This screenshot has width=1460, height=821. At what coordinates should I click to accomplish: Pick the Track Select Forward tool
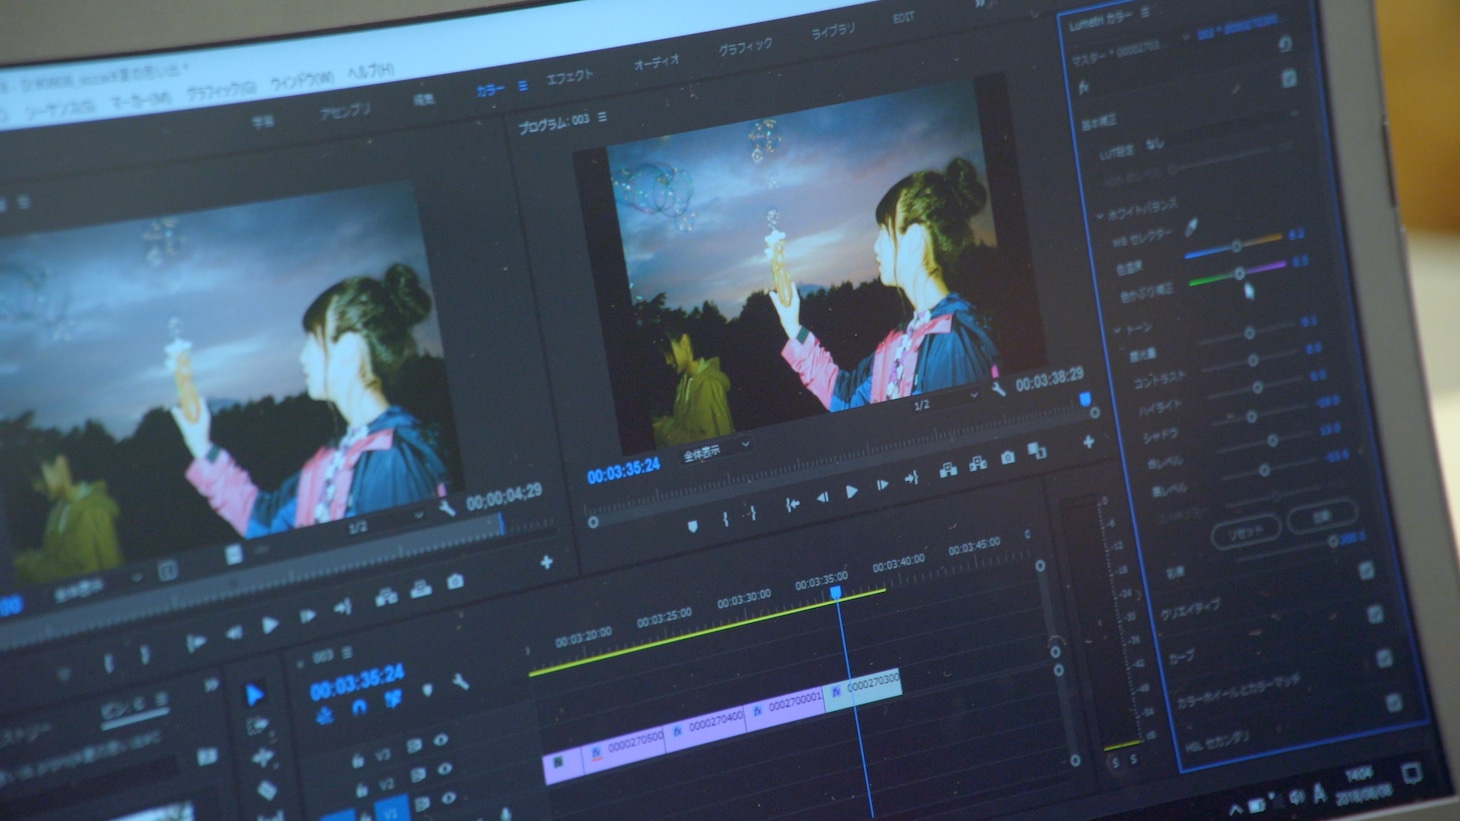(258, 726)
